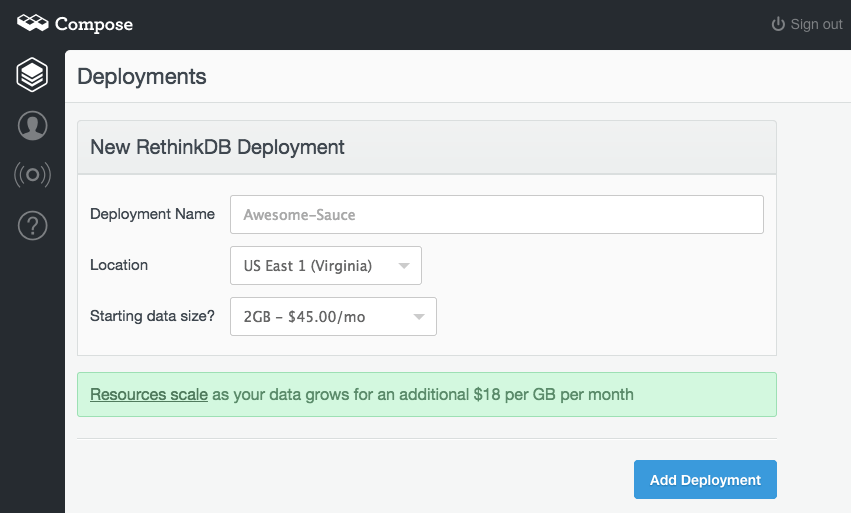Click the Deployments page heading

click(142, 76)
